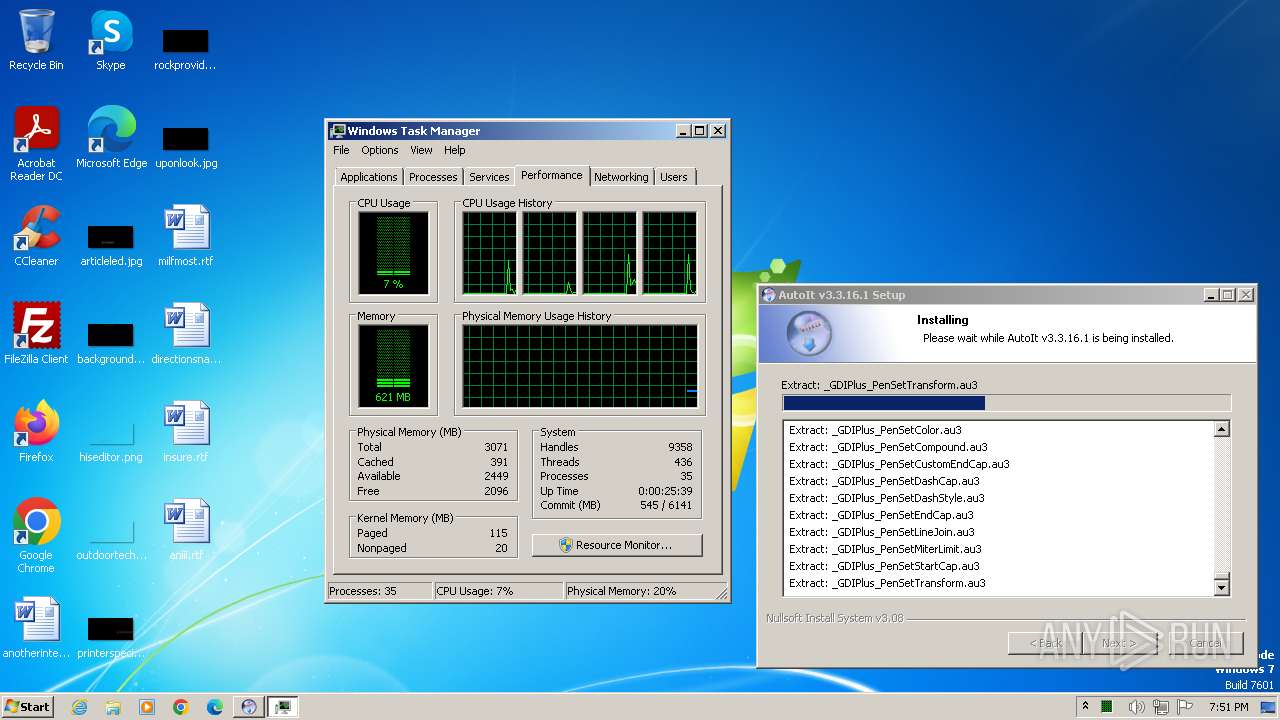Select the hiseditor.png file icon

pos(111,440)
